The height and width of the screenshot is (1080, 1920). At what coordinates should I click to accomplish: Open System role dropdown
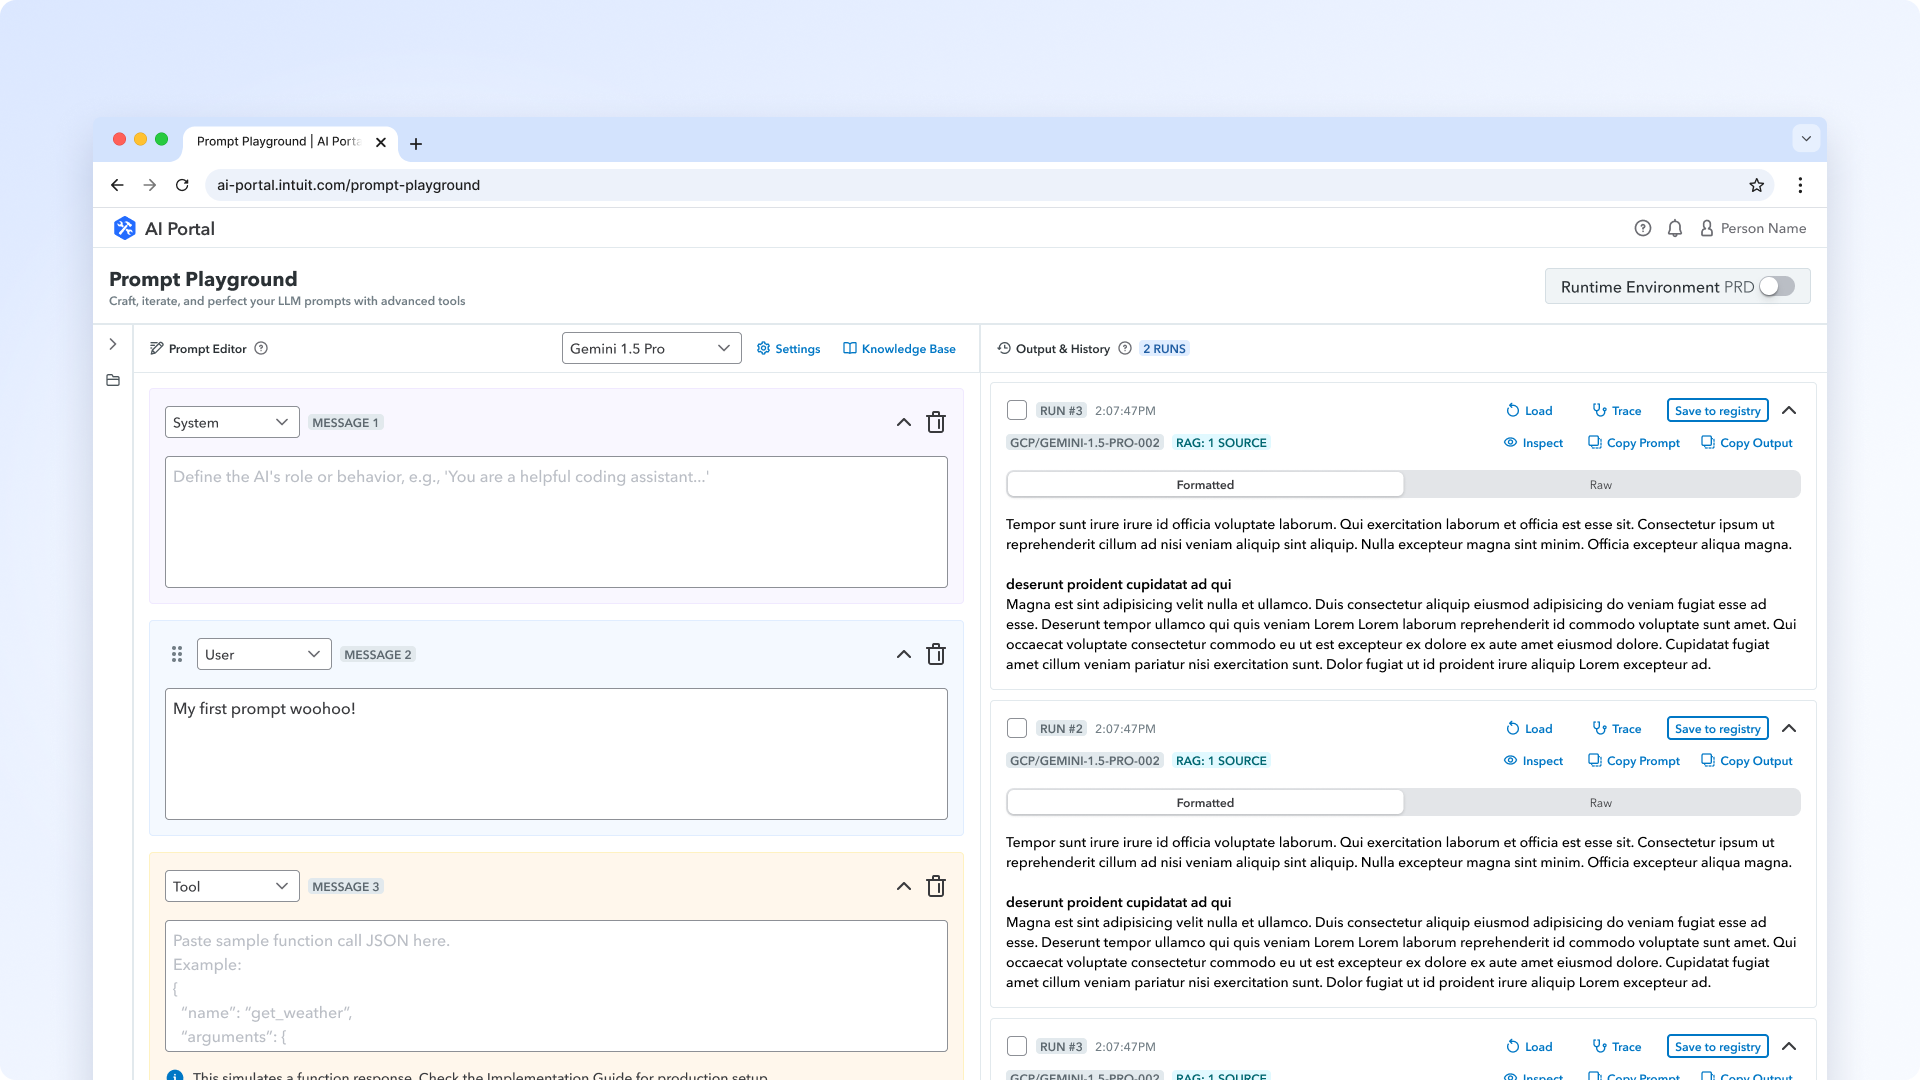coord(232,422)
